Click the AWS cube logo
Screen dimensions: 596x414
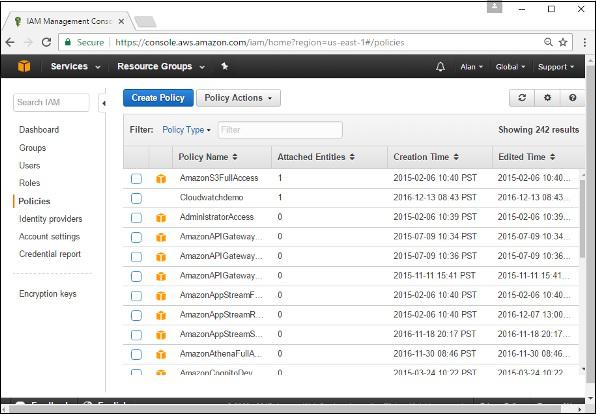[x=24, y=66]
